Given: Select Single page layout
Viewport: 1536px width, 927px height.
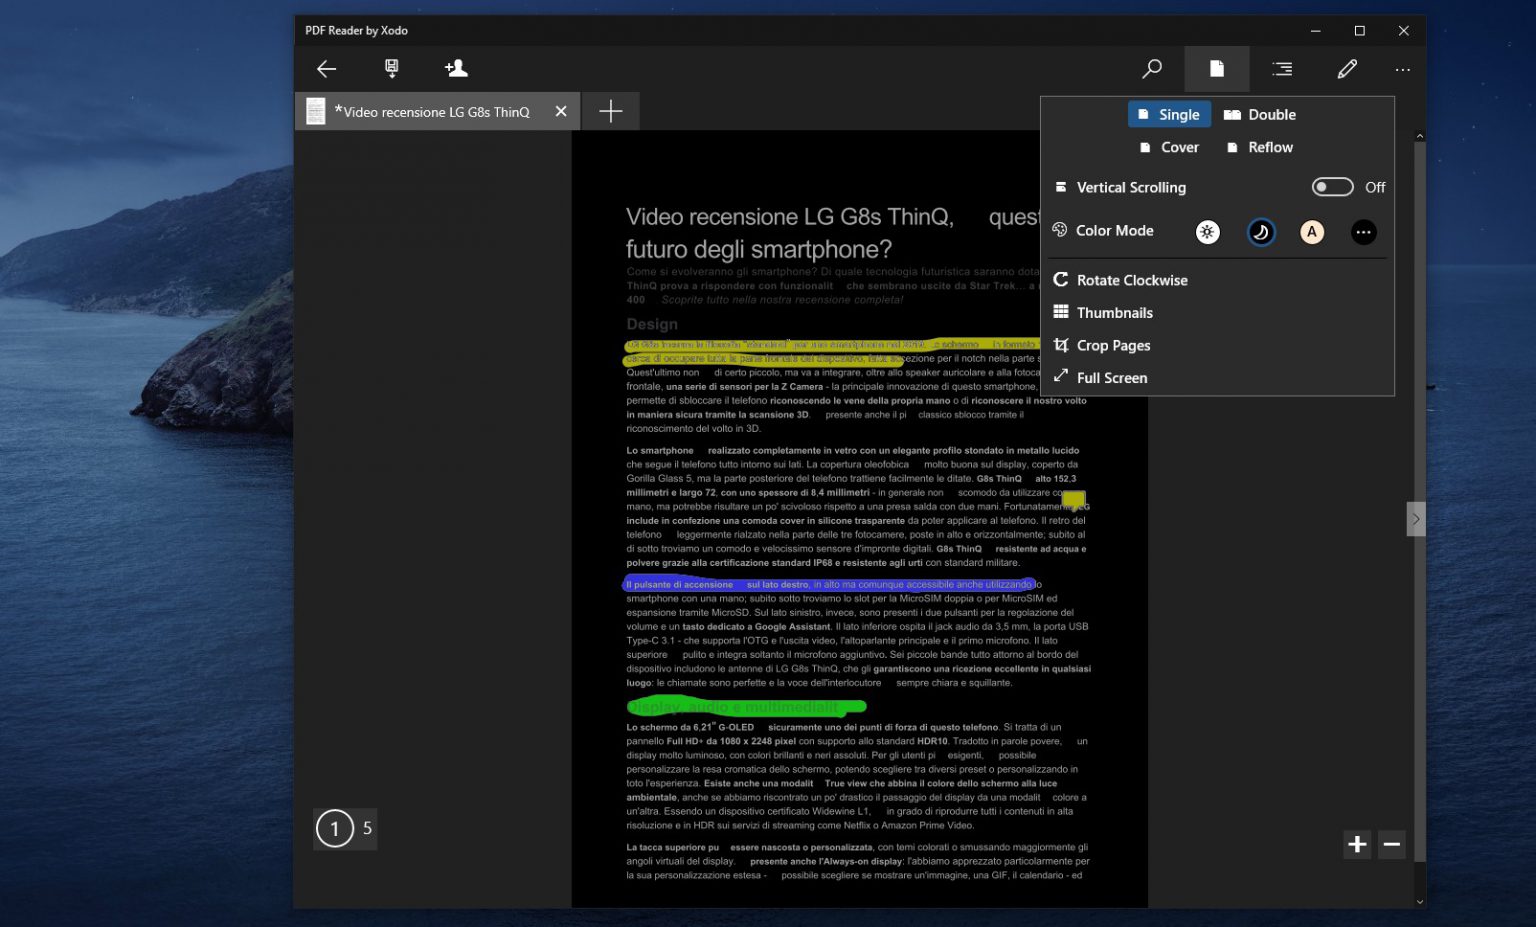Looking at the screenshot, I should tap(1169, 114).
